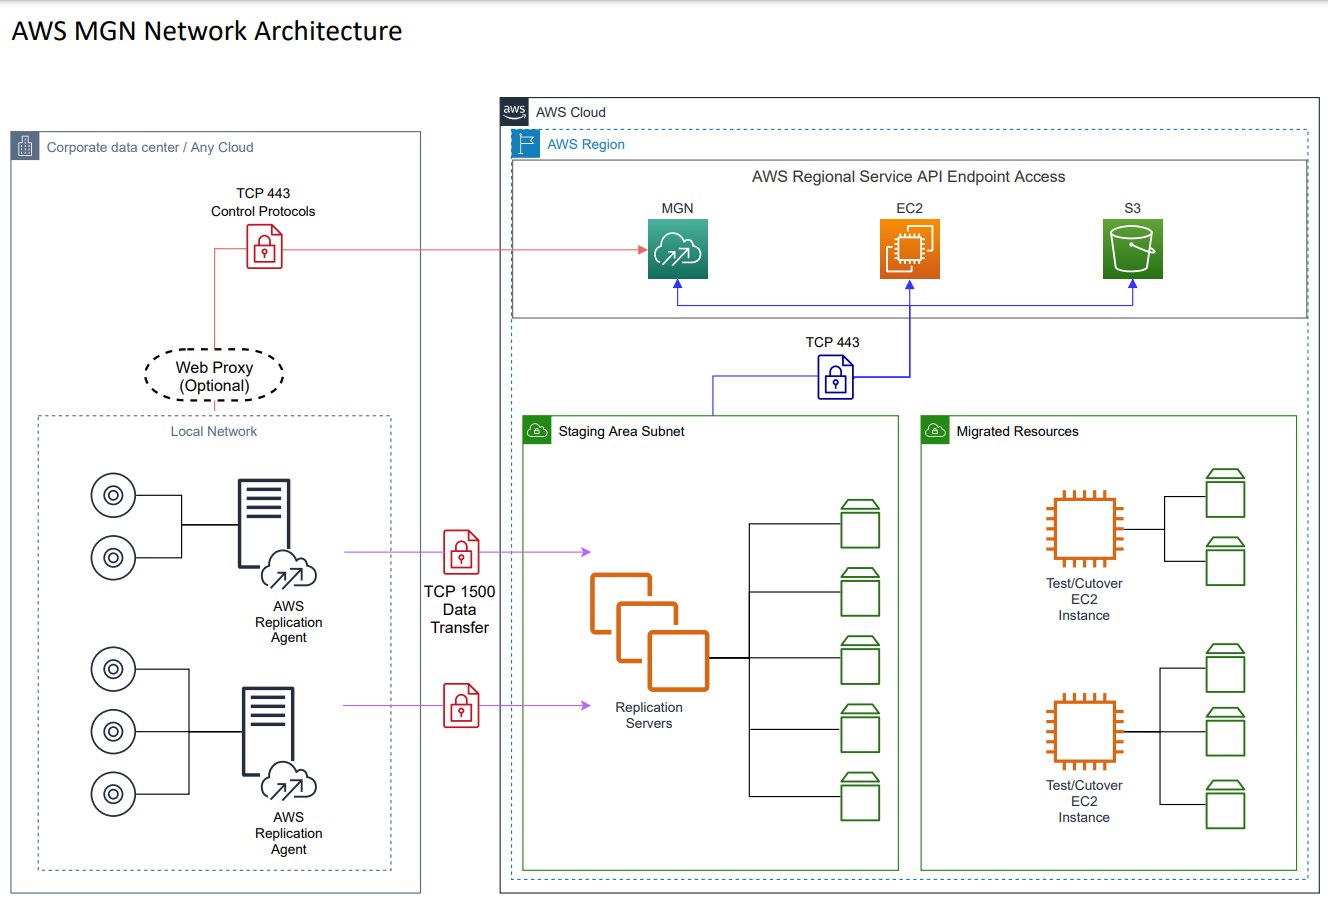This screenshot has width=1328, height=911.
Task: Click the second volume icon from top in Staging Area
Action: (x=860, y=592)
